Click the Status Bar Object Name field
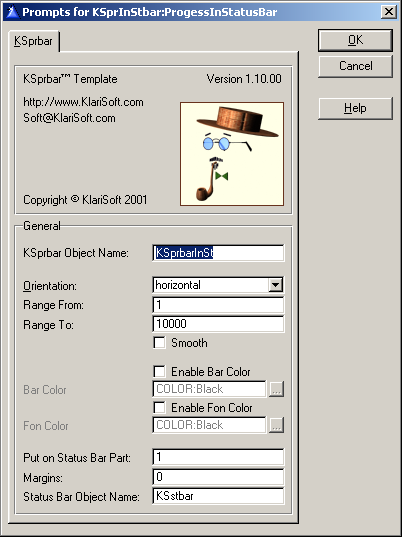 coord(218,496)
